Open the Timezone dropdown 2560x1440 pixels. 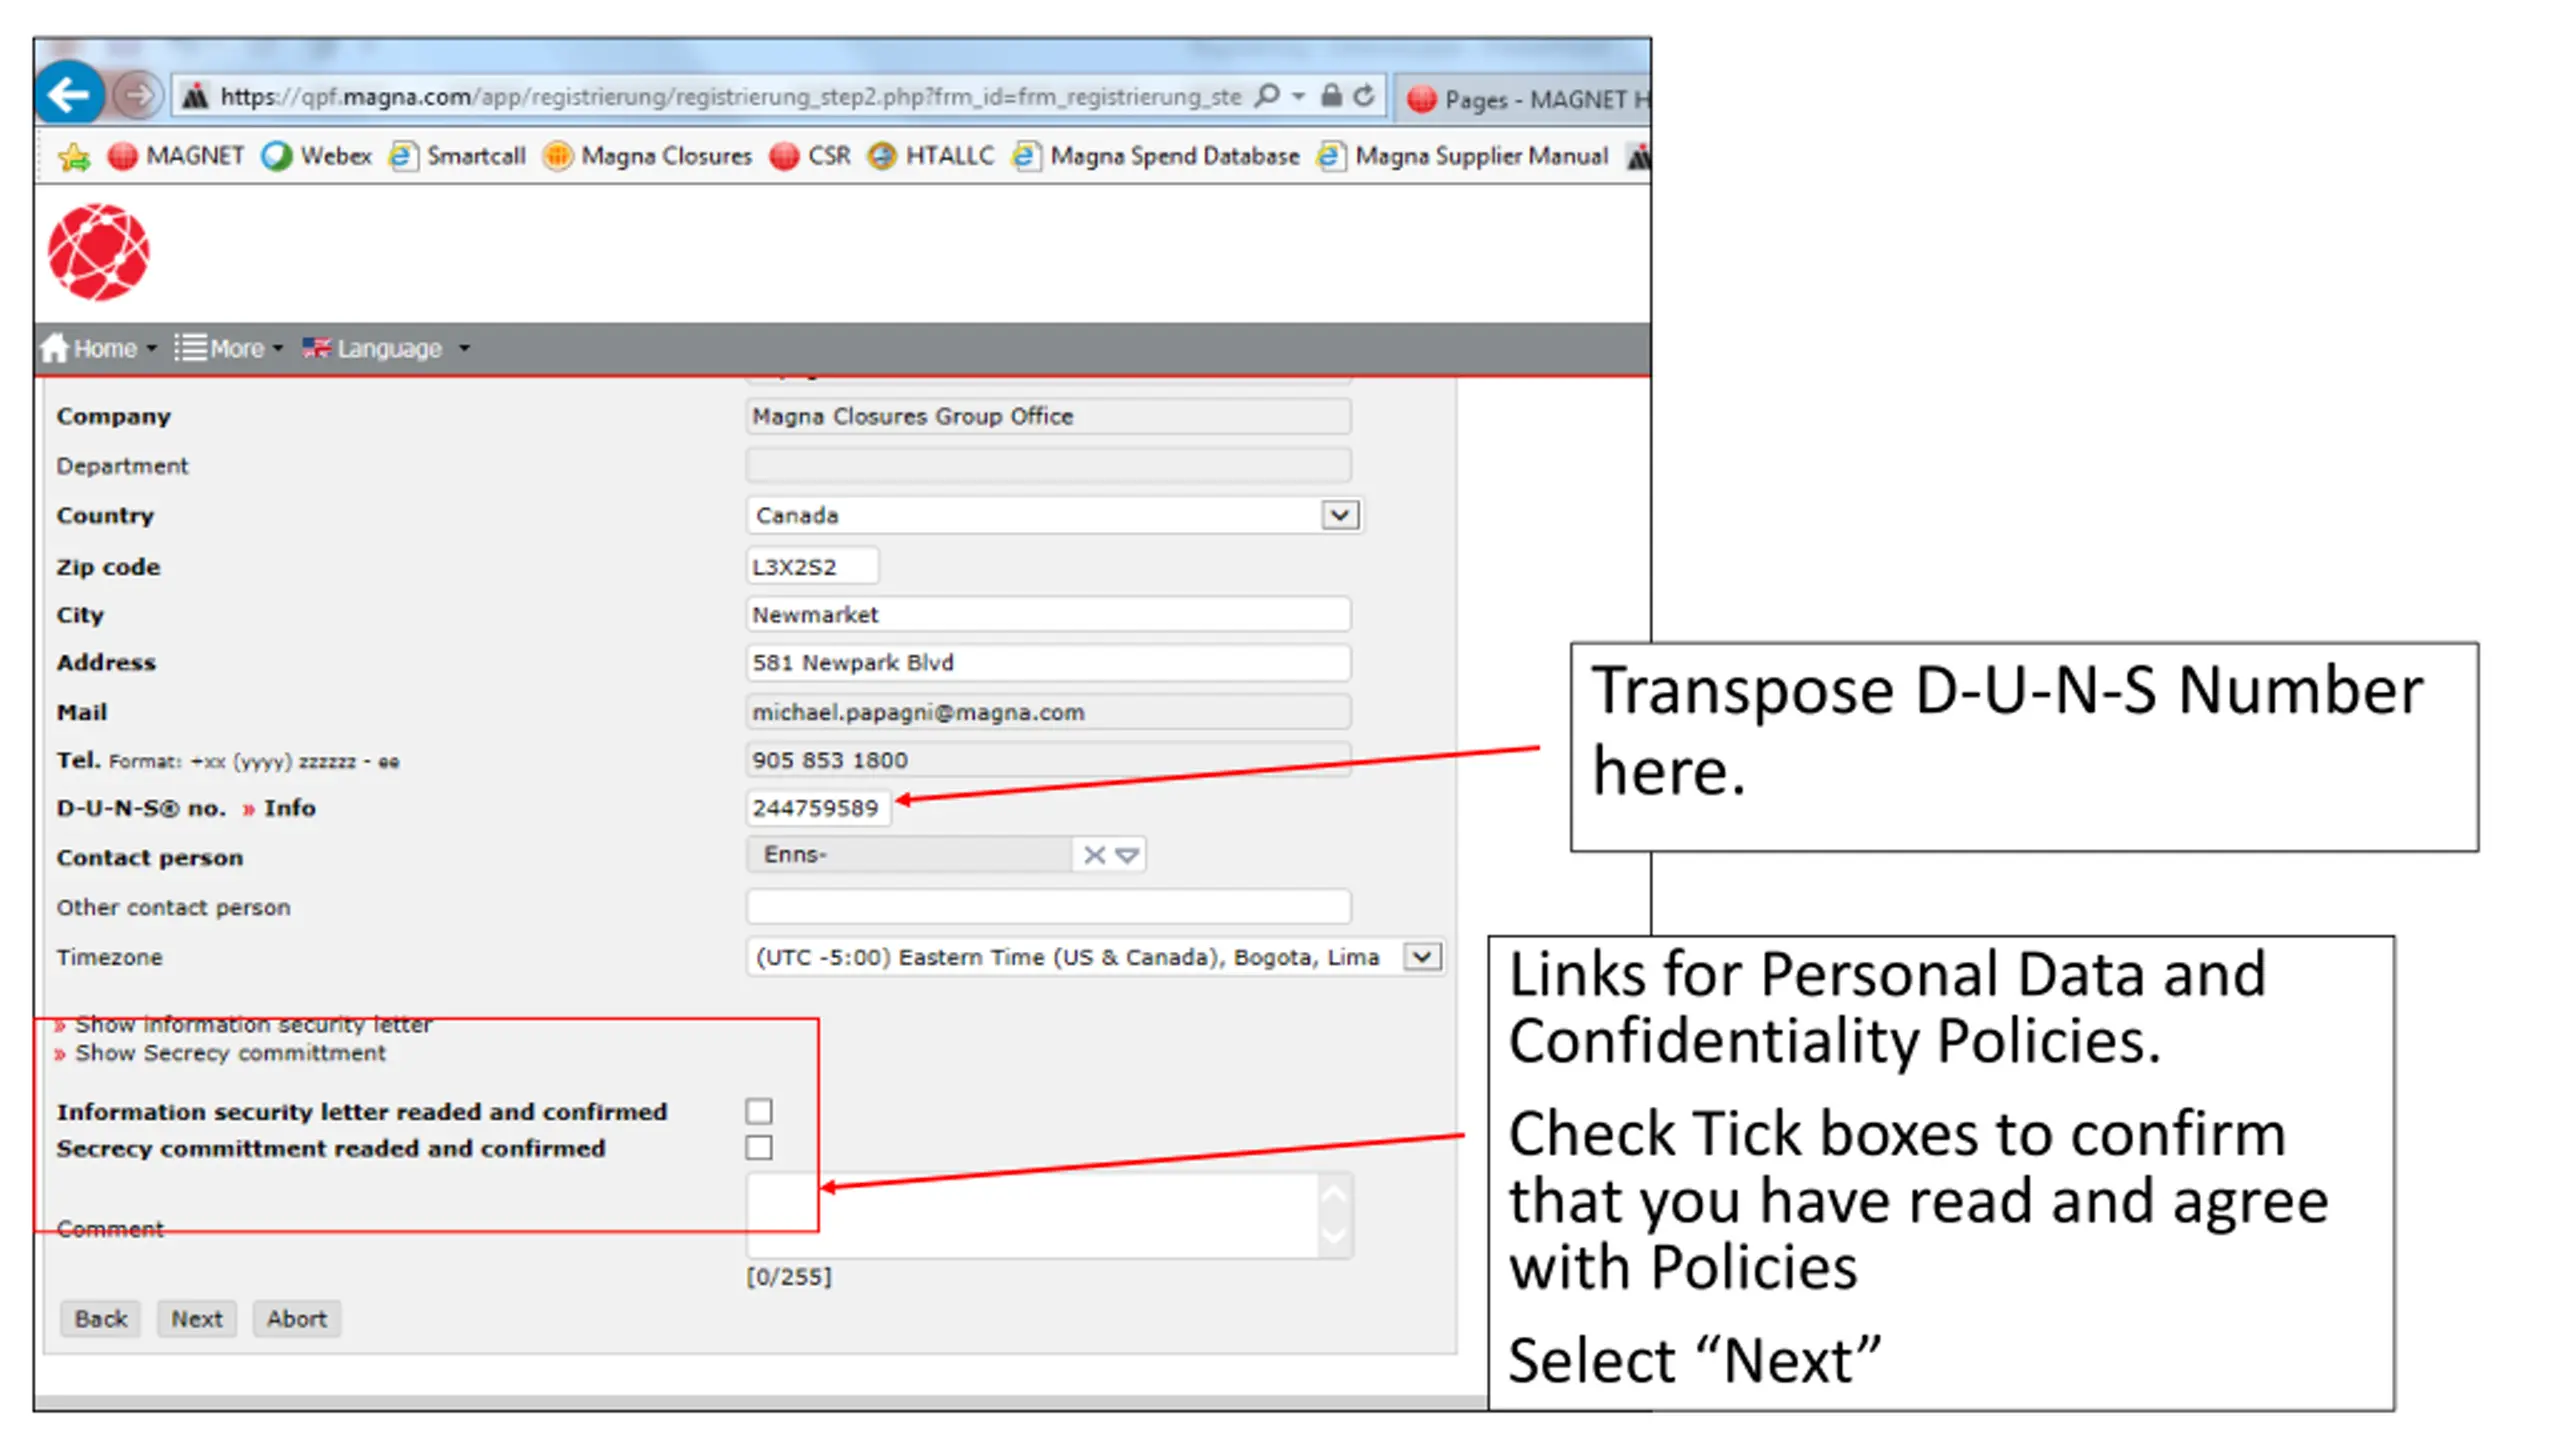click(1421, 957)
